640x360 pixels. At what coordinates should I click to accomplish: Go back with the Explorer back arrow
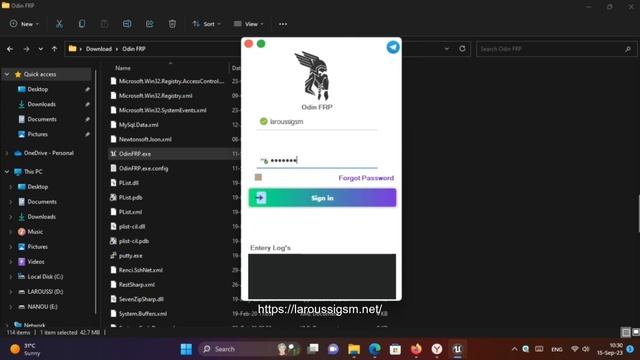point(10,49)
